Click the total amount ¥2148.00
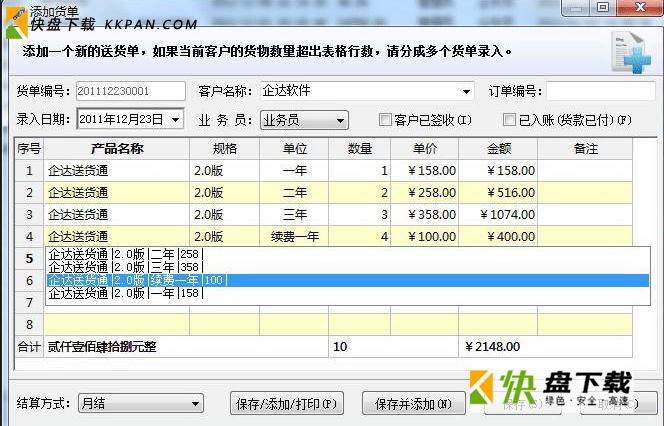Image resolution: width=664 pixels, height=426 pixels. tap(492, 347)
